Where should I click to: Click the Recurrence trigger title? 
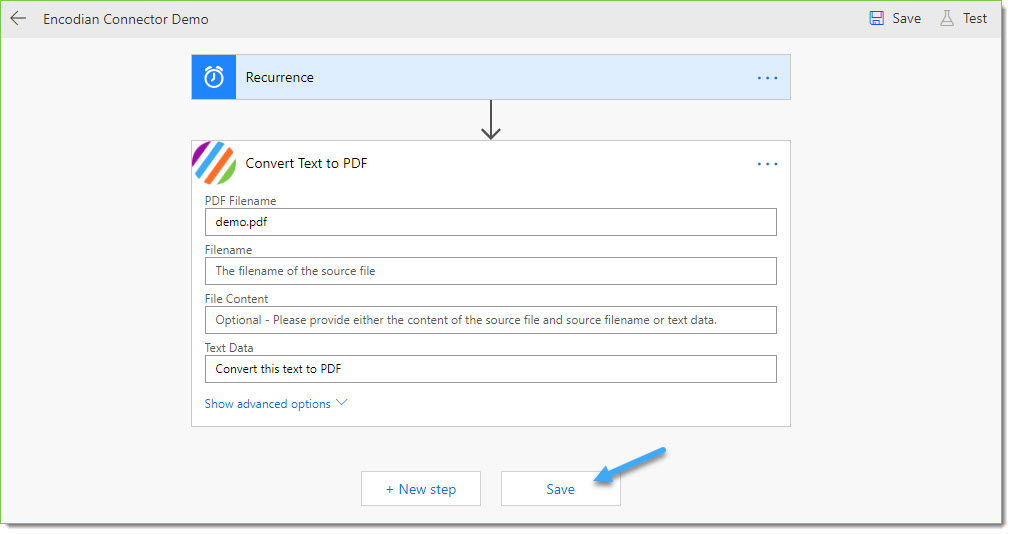pos(279,77)
